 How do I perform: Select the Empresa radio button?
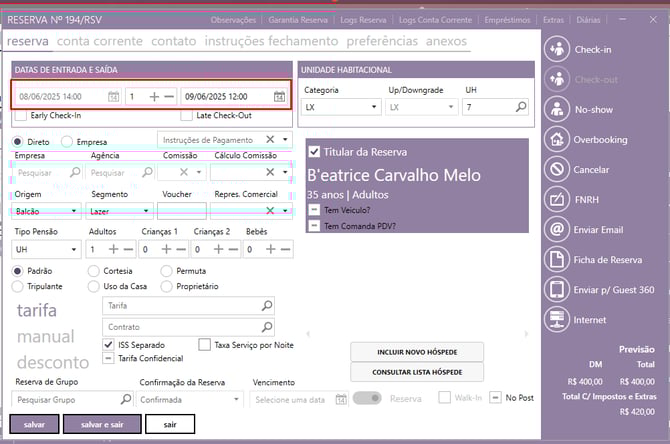click(67, 142)
